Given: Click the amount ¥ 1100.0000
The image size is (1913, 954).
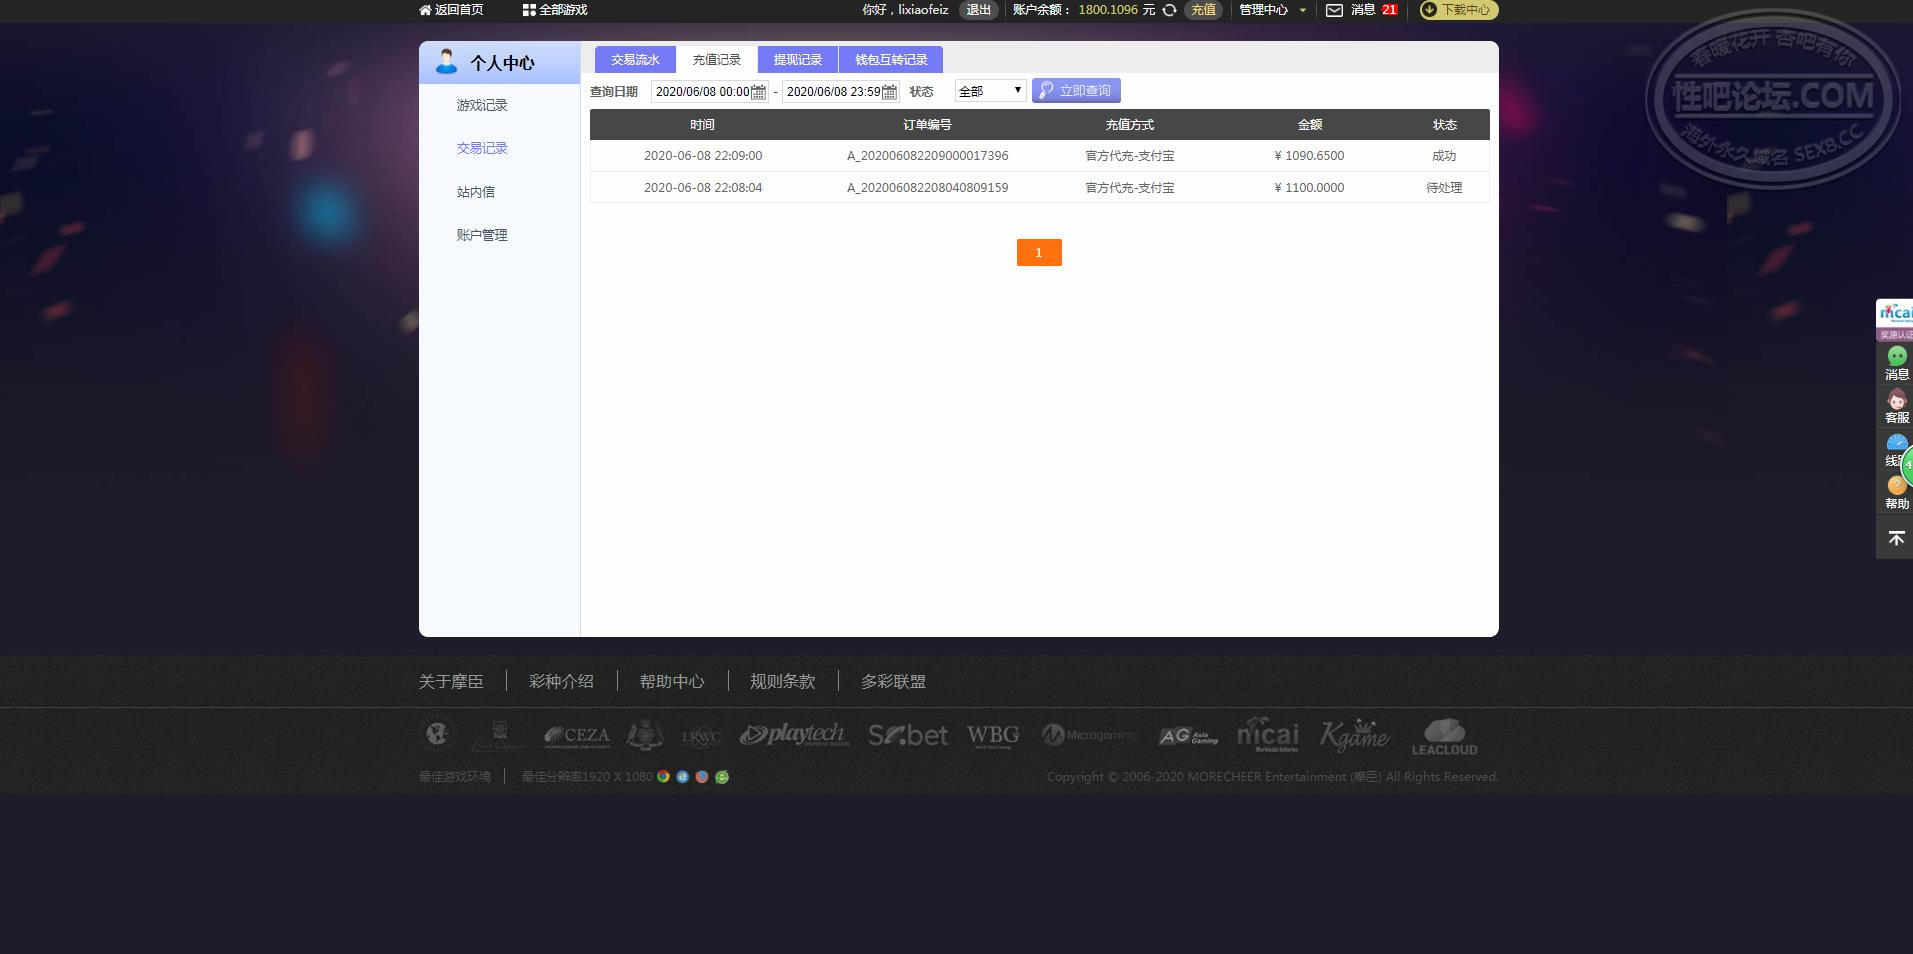Looking at the screenshot, I should click(x=1309, y=188).
